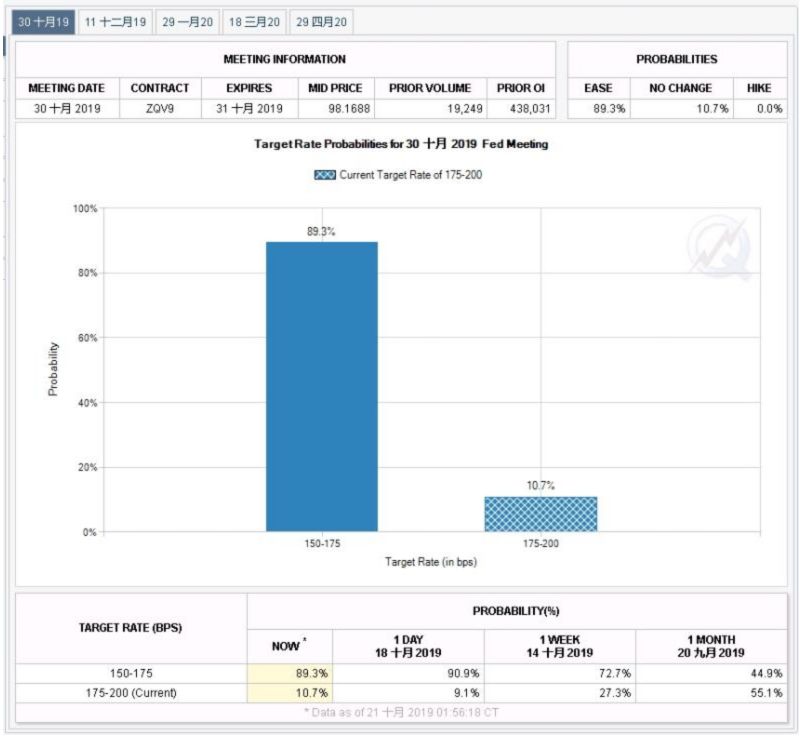The height and width of the screenshot is (739, 804).
Task: Click the PRIOR VOLUME column header
Action: click(430, 88)
